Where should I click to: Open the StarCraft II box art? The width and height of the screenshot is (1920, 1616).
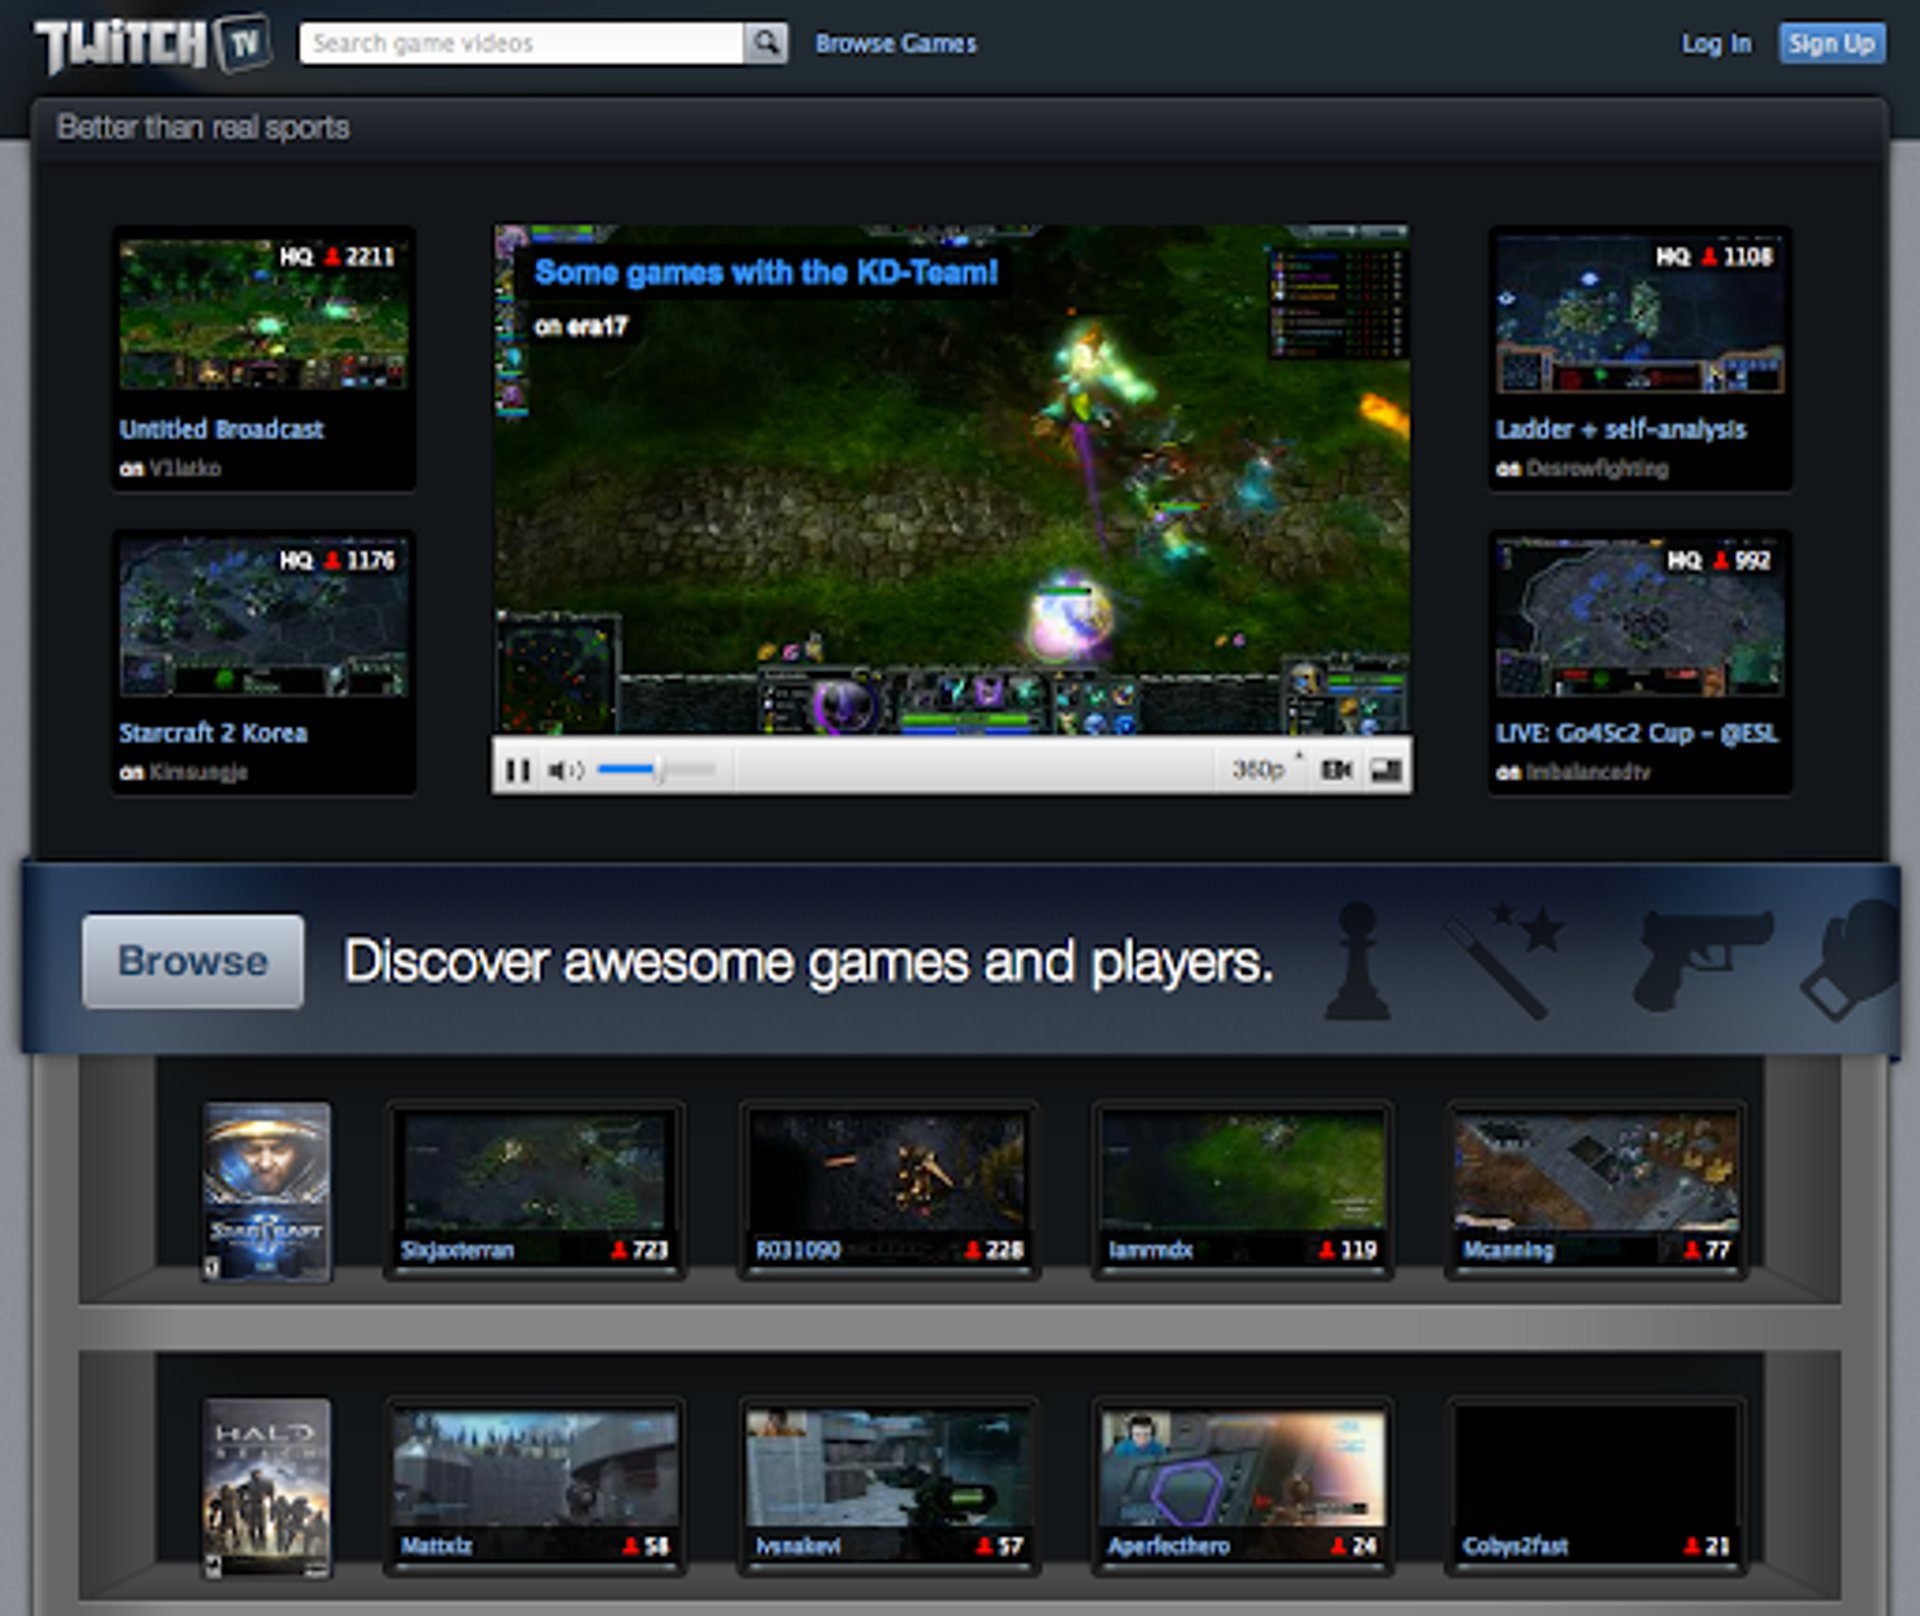pos(266,1191)
